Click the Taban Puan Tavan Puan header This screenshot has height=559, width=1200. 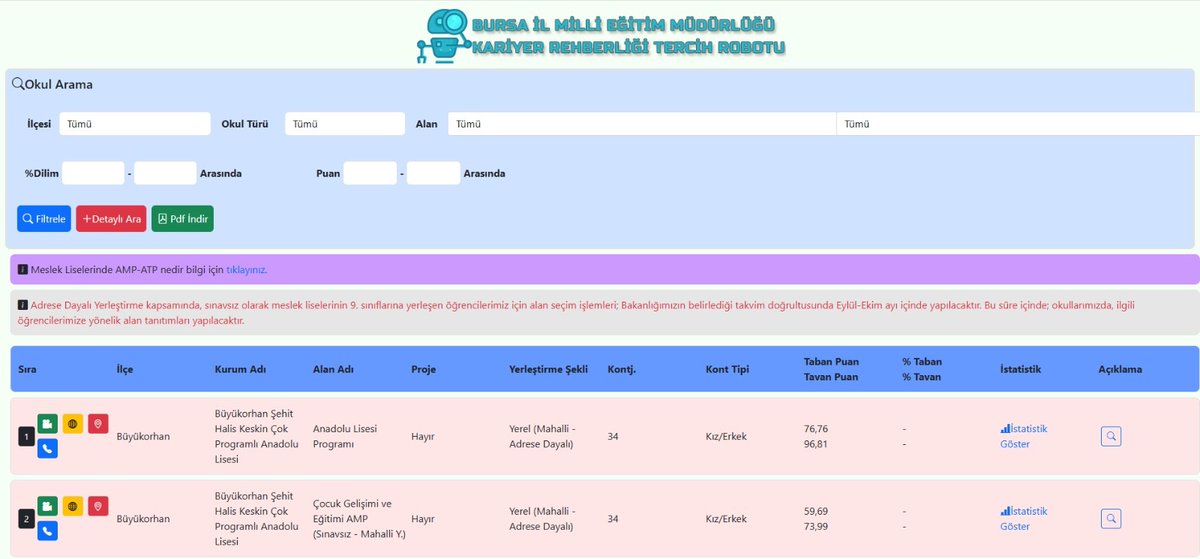831,369
